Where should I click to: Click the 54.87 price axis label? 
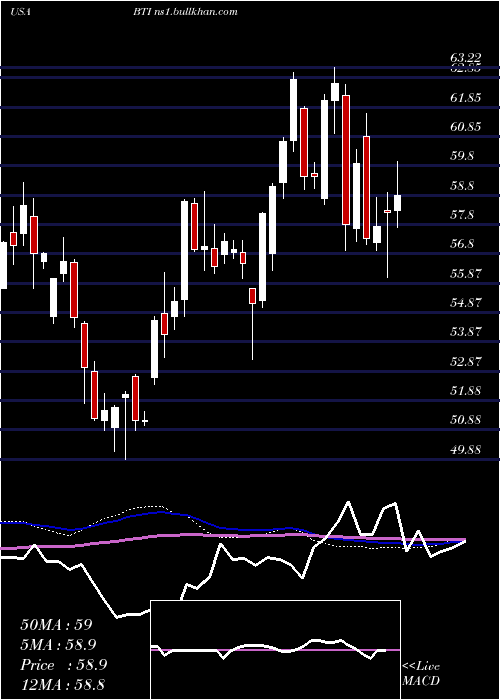[x=466, y=303]
